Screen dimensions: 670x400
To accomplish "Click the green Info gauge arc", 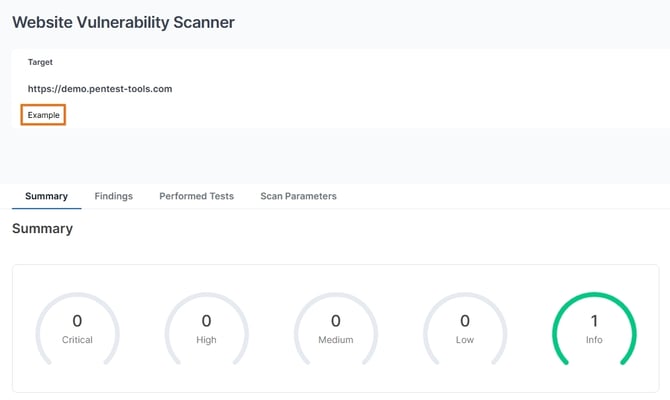I will (x=594, y=295).
